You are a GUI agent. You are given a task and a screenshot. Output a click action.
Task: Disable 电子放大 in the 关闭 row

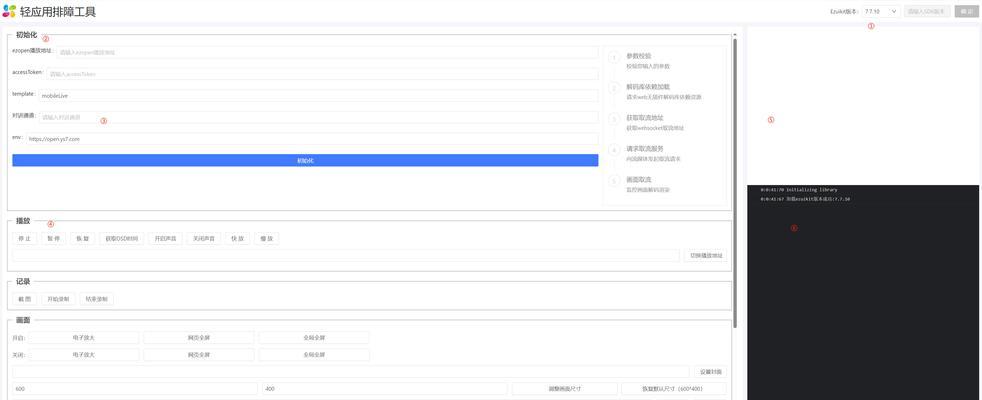(x=83, y=355)
